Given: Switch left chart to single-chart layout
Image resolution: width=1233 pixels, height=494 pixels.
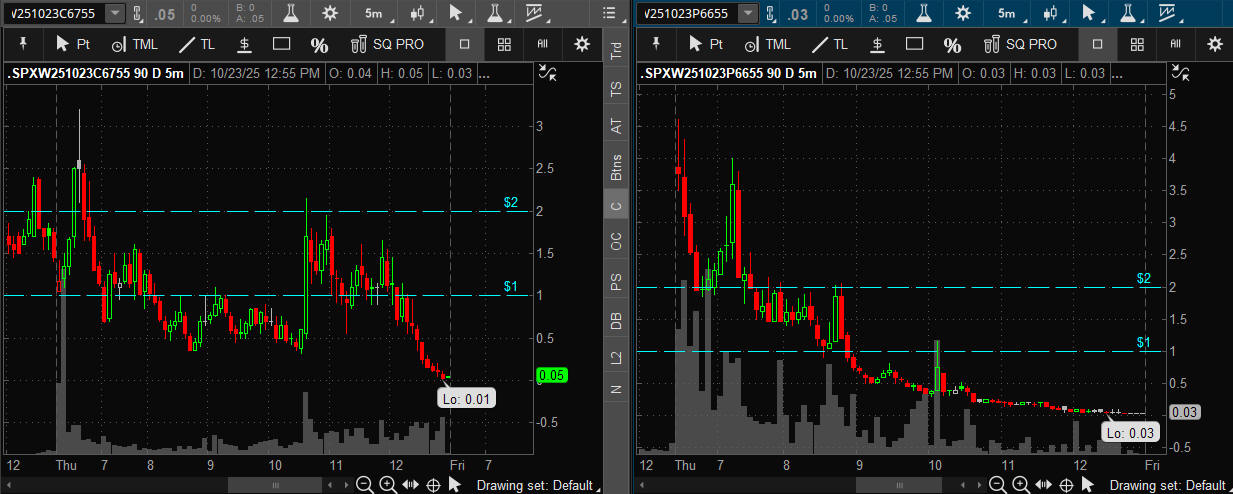Looking at the screenshot, I should 464,44.
